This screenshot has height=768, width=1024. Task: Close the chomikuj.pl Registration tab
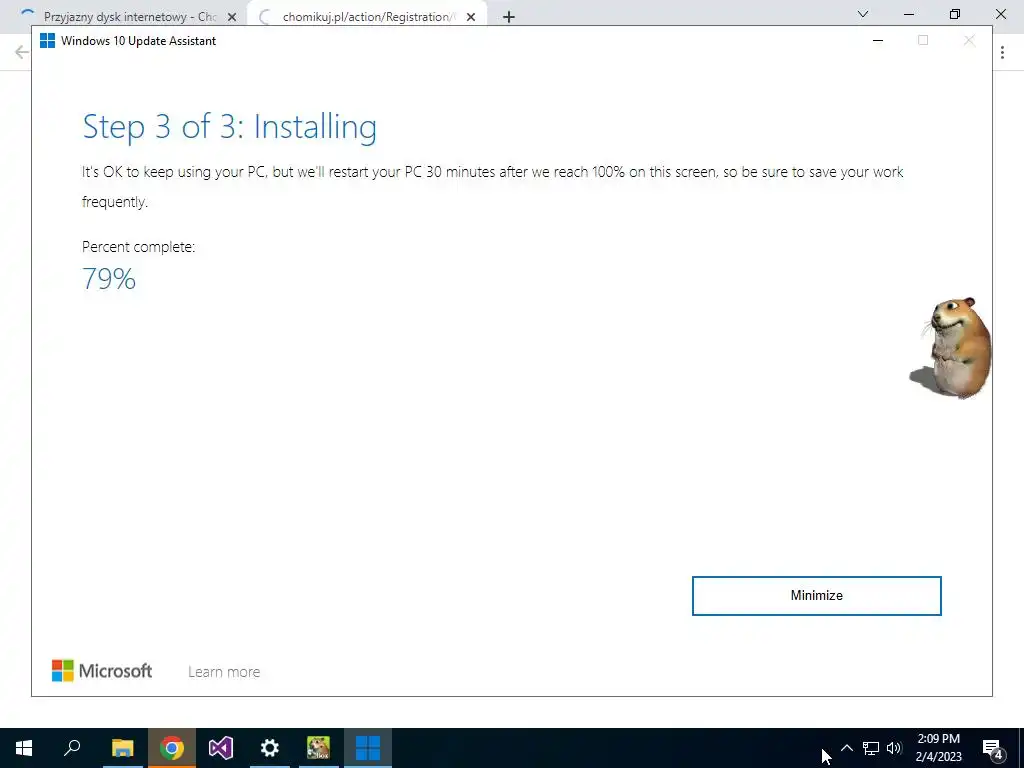click(471, 17)
